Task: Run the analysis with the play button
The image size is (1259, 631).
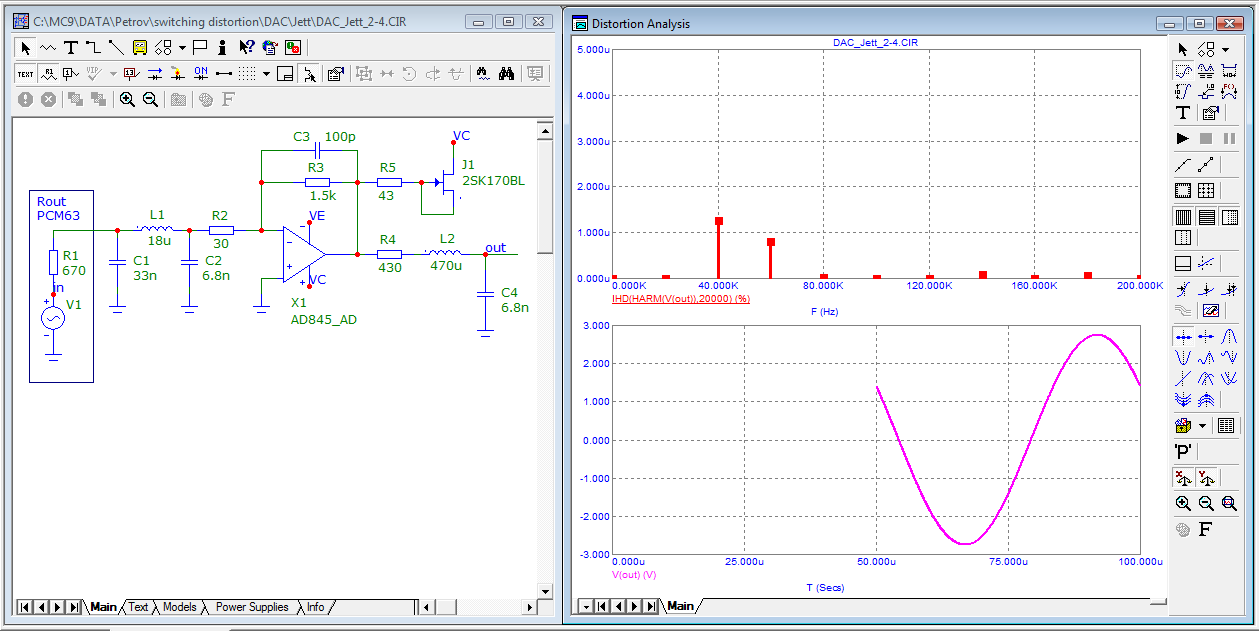Action: (x=1183, y=137)
